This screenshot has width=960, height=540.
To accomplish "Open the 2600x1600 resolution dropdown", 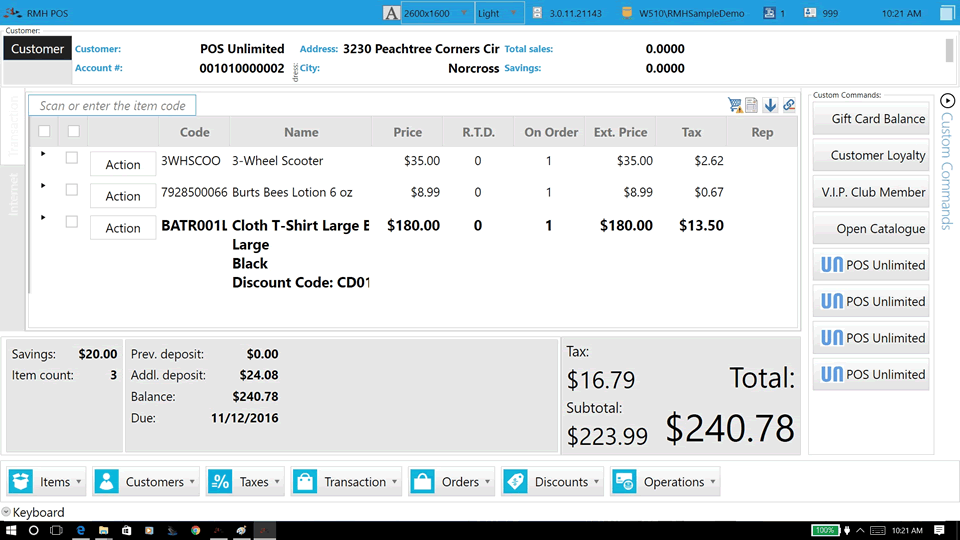I will pos(437,13).
